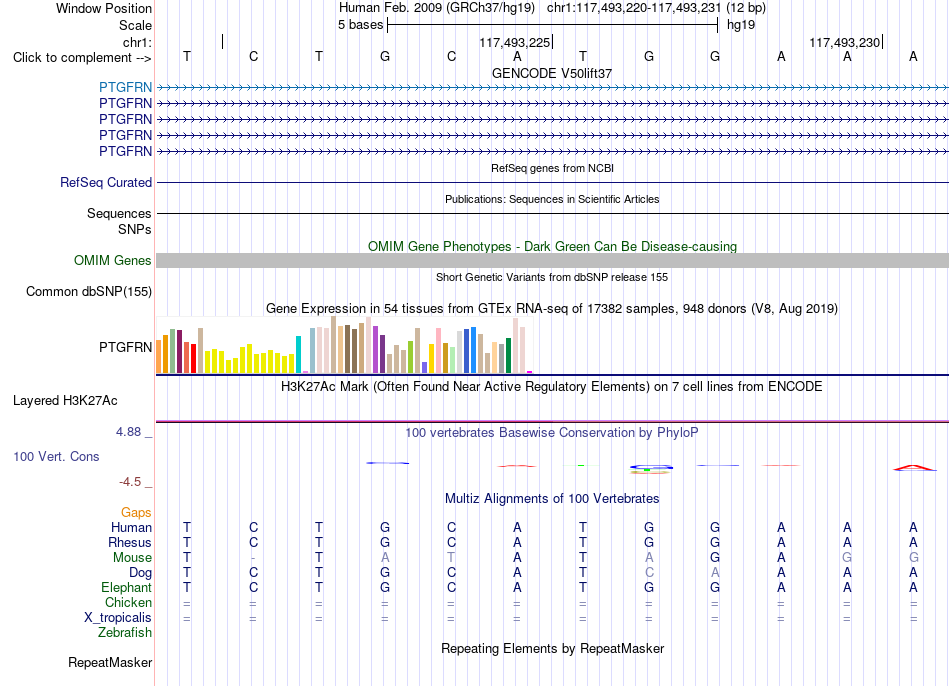Click the 'H3K27Ac Mark' ENCODE track title
The height and width of the screenshot is (686, 950).
552,387
